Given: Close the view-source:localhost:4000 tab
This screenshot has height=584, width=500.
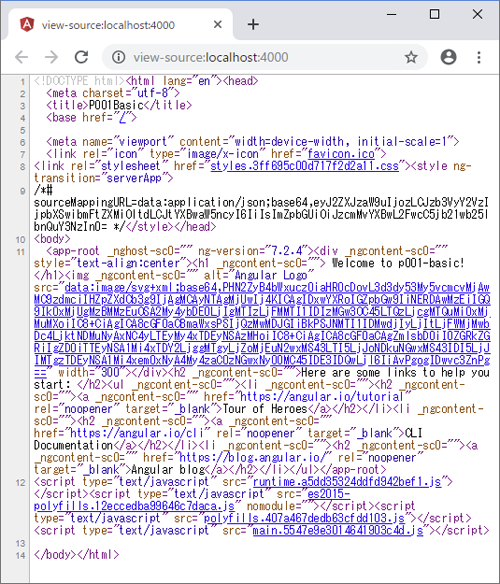Looking at the screenshot, I should coord(218,25).
